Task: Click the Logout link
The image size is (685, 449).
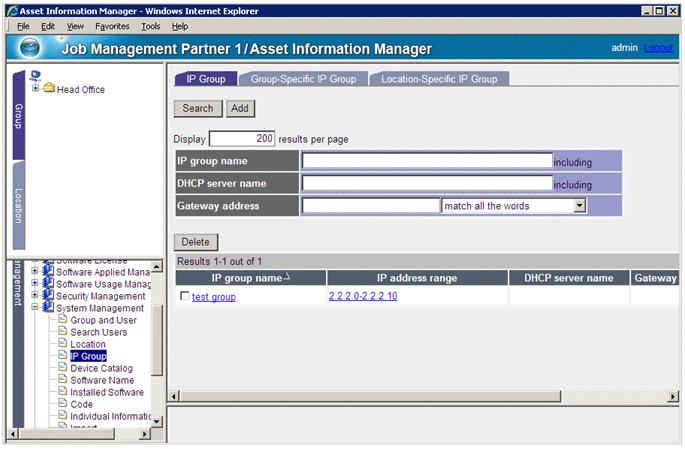Action: coord(659,48)
